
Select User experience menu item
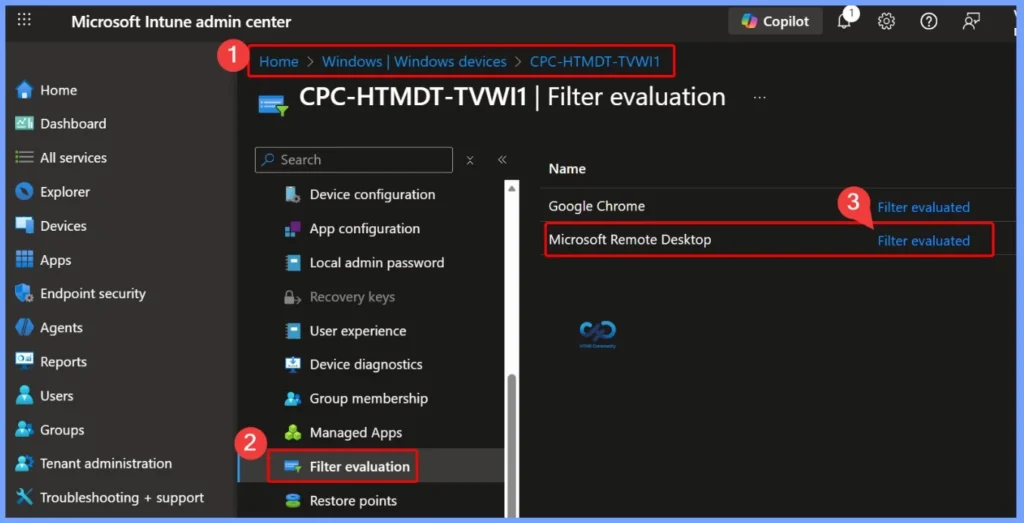[358, 330]
